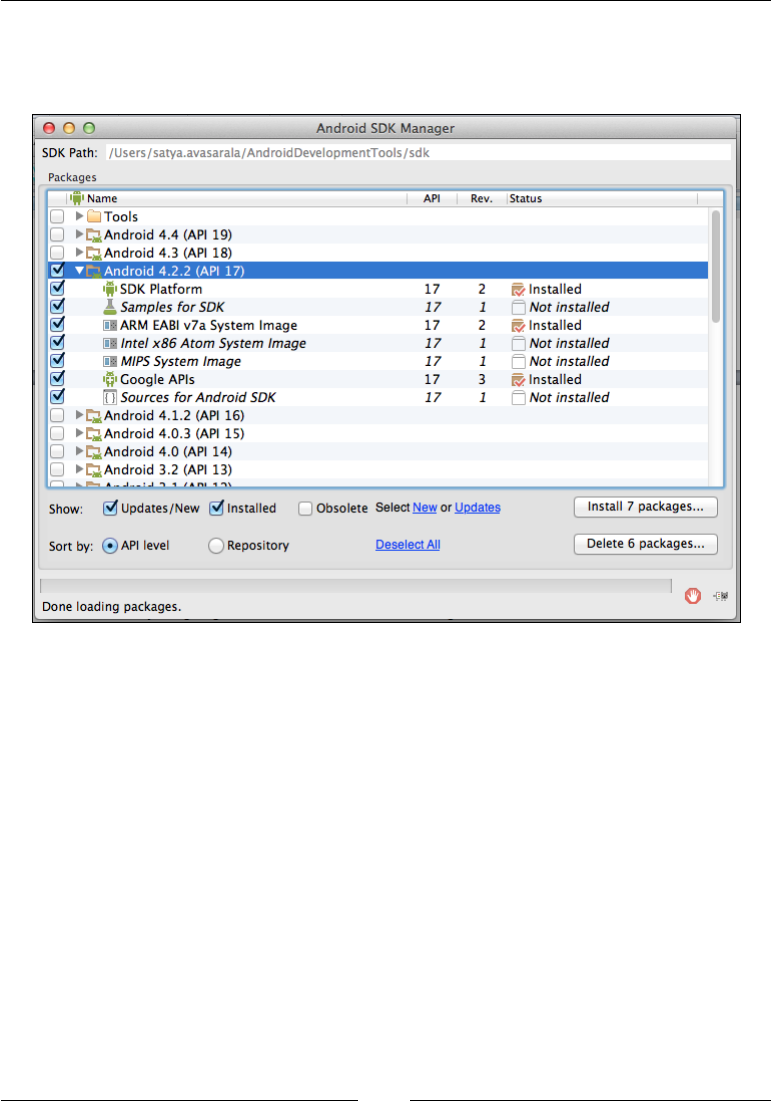This screenshot has width=771, height=1110.
Task: Click the Rev. column header
Action: 481,199
